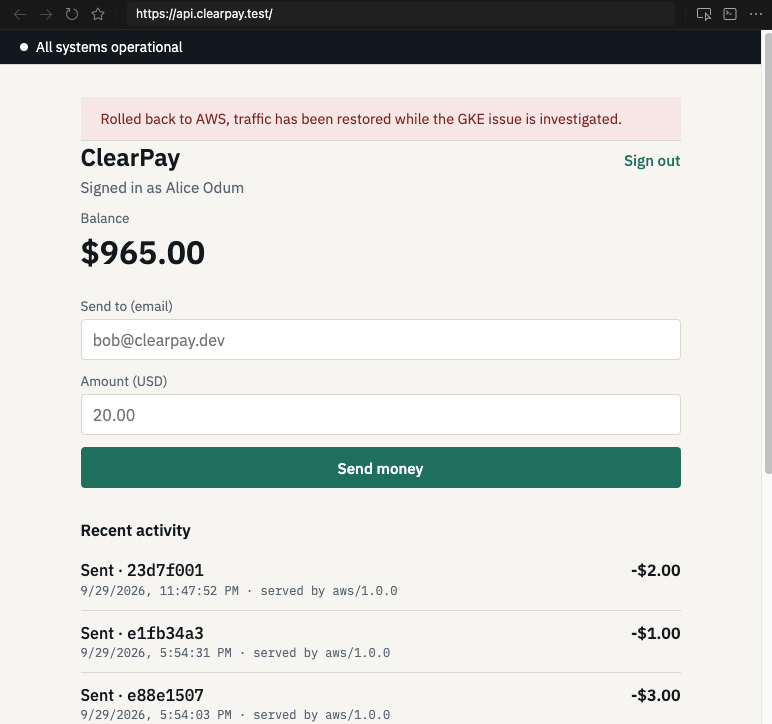Click the Send to (email) label
This screenshot has width=772, height=724.
pos(127,307)
